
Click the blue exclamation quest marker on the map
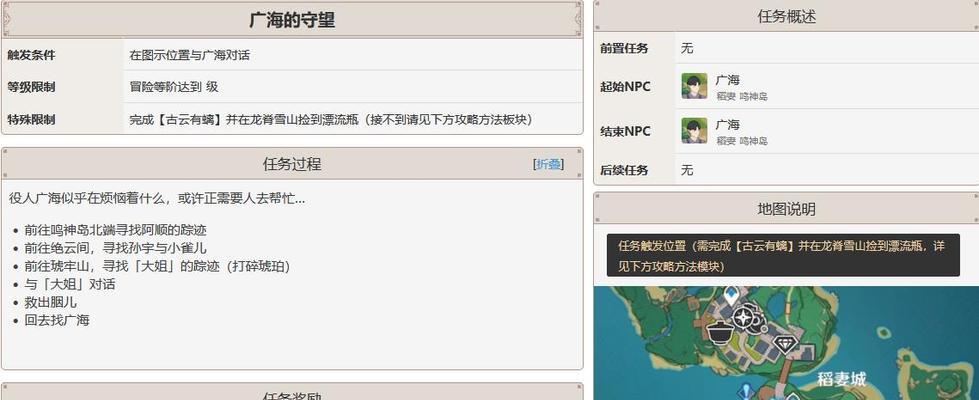[x=744, y=393]
